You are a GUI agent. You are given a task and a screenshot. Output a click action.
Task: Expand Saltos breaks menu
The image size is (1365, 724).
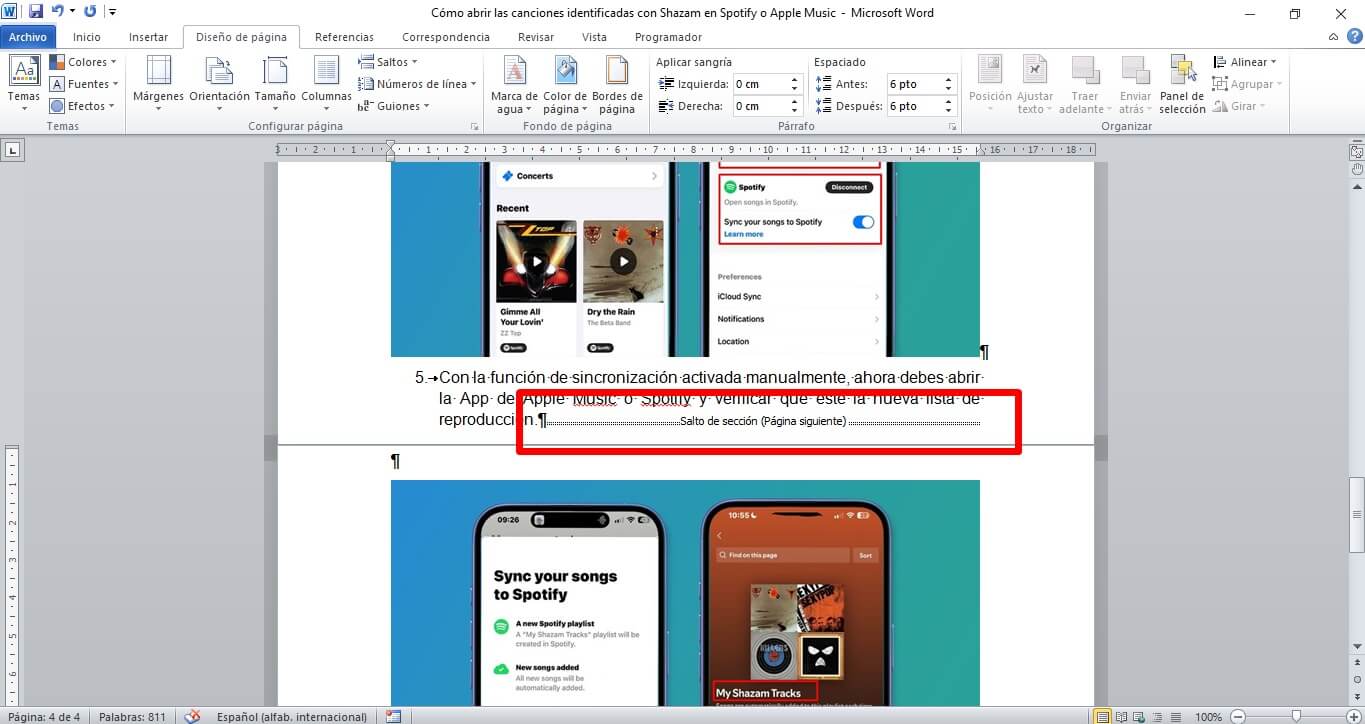tap(389, 62)
